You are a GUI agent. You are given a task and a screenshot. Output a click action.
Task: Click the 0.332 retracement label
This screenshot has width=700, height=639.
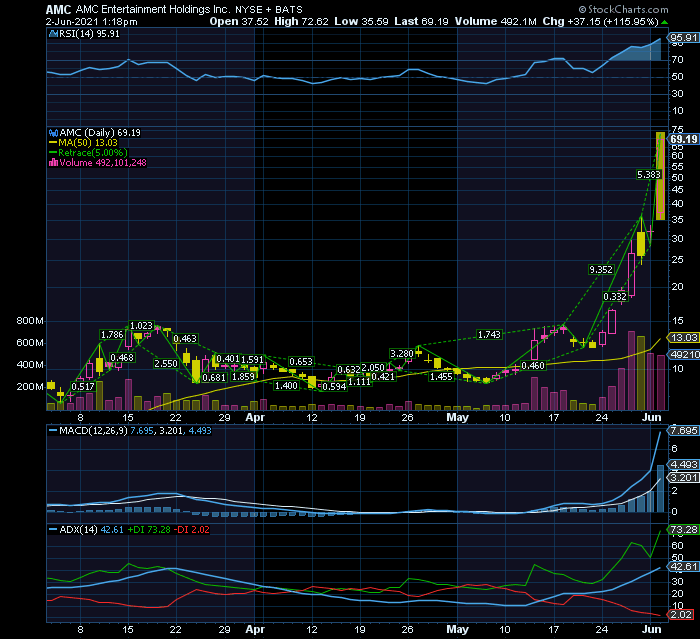(615, 297)
